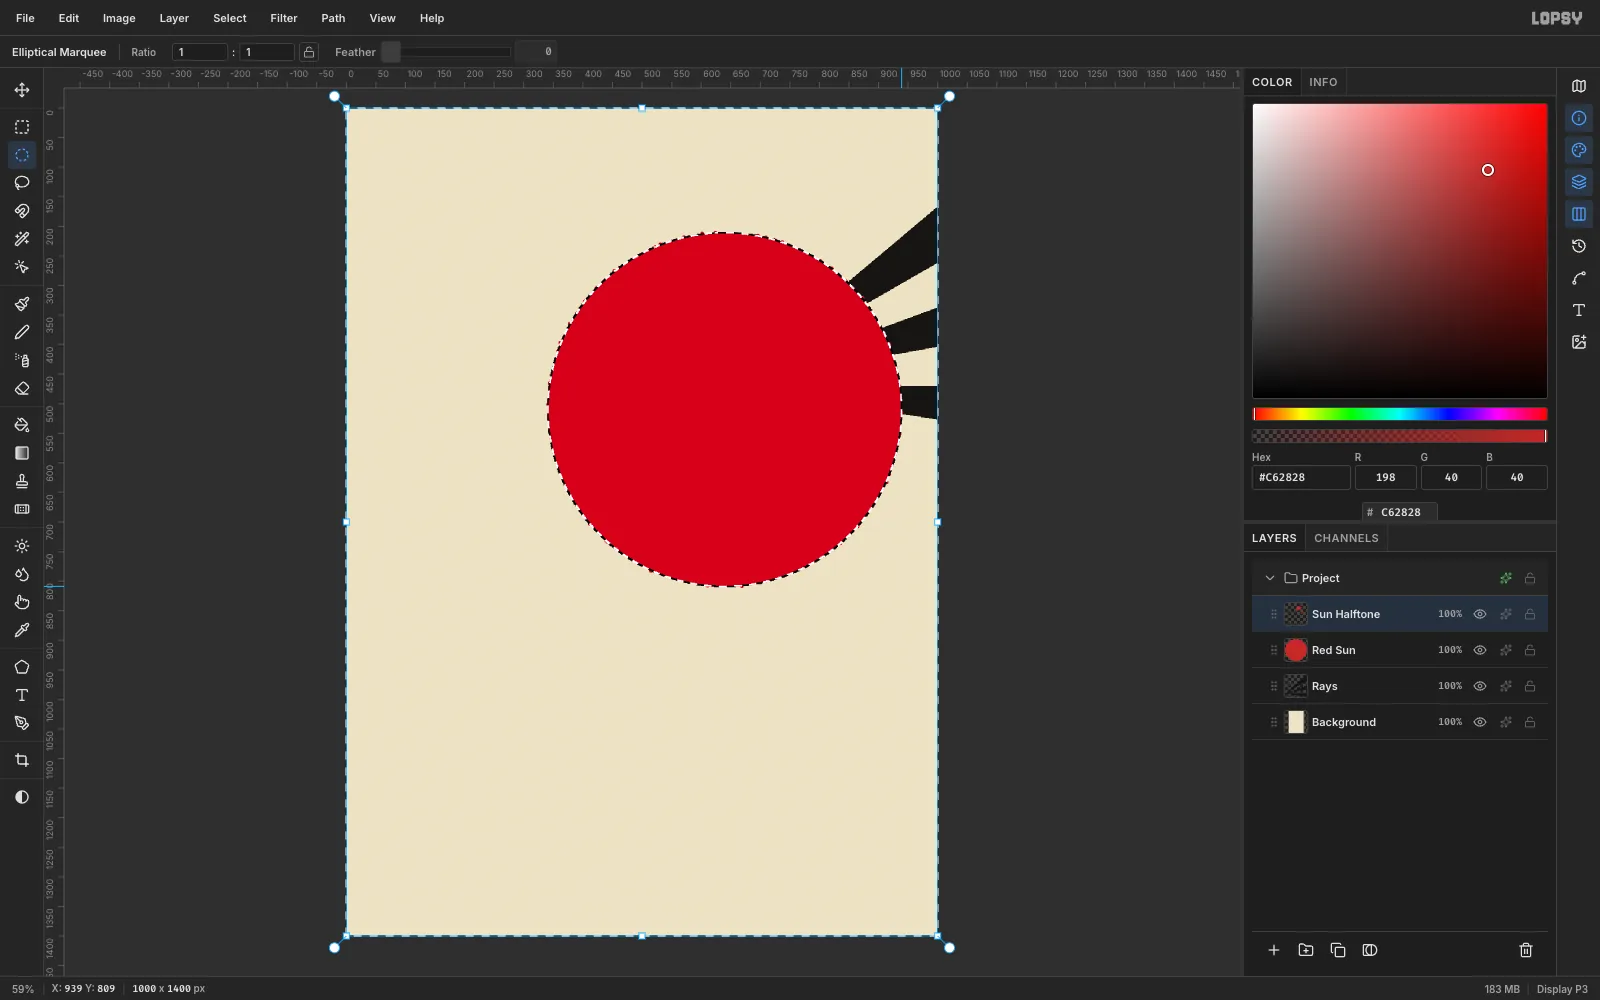1600x1000 pixels.
Task: Add a new layer with plus icon
Action: [x=1274, y=950]
